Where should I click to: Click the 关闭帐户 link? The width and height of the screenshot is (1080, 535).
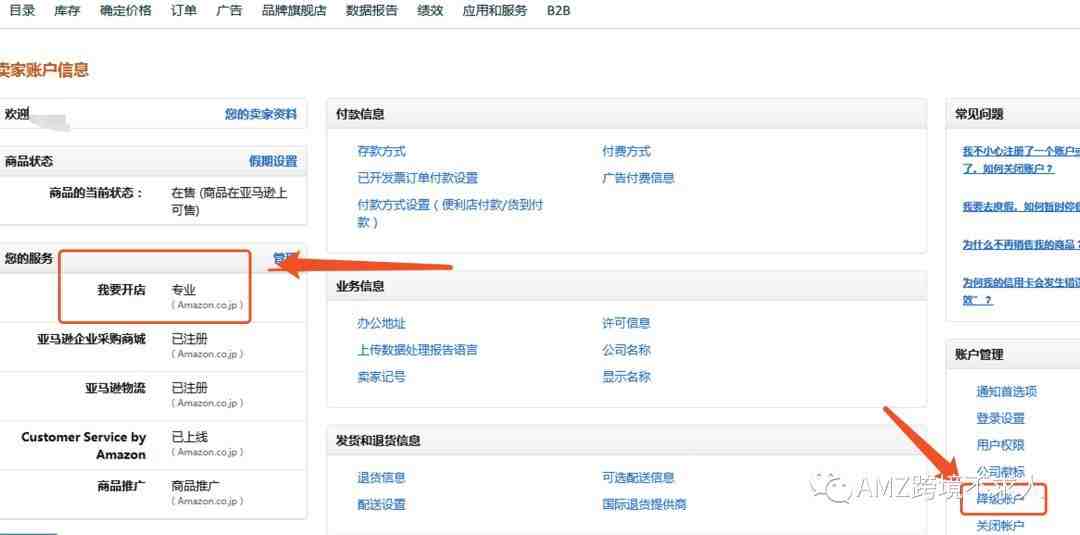(1000, 526)
